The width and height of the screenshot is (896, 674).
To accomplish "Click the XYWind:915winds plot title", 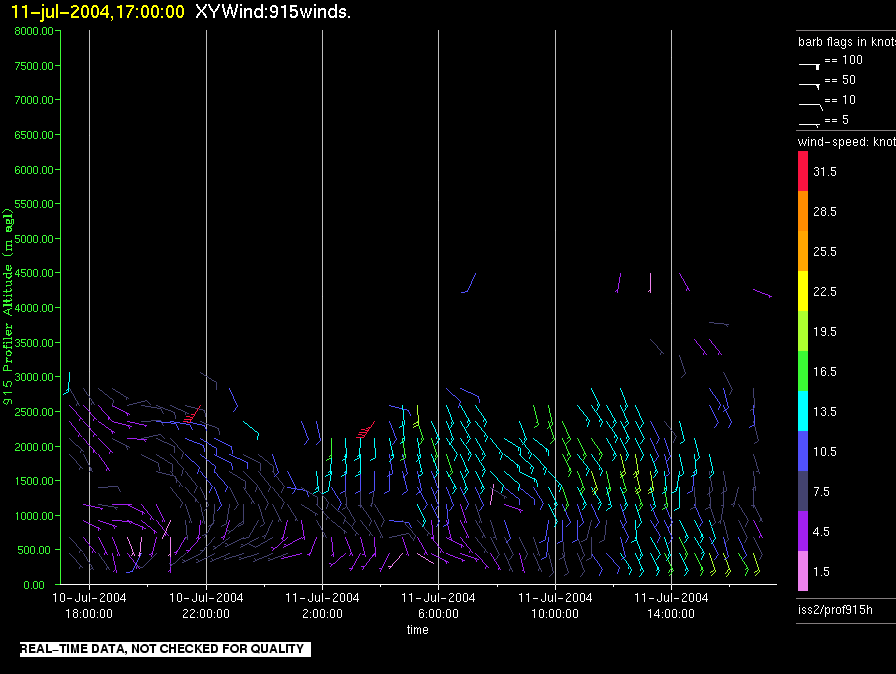I will tap(273, 11).
